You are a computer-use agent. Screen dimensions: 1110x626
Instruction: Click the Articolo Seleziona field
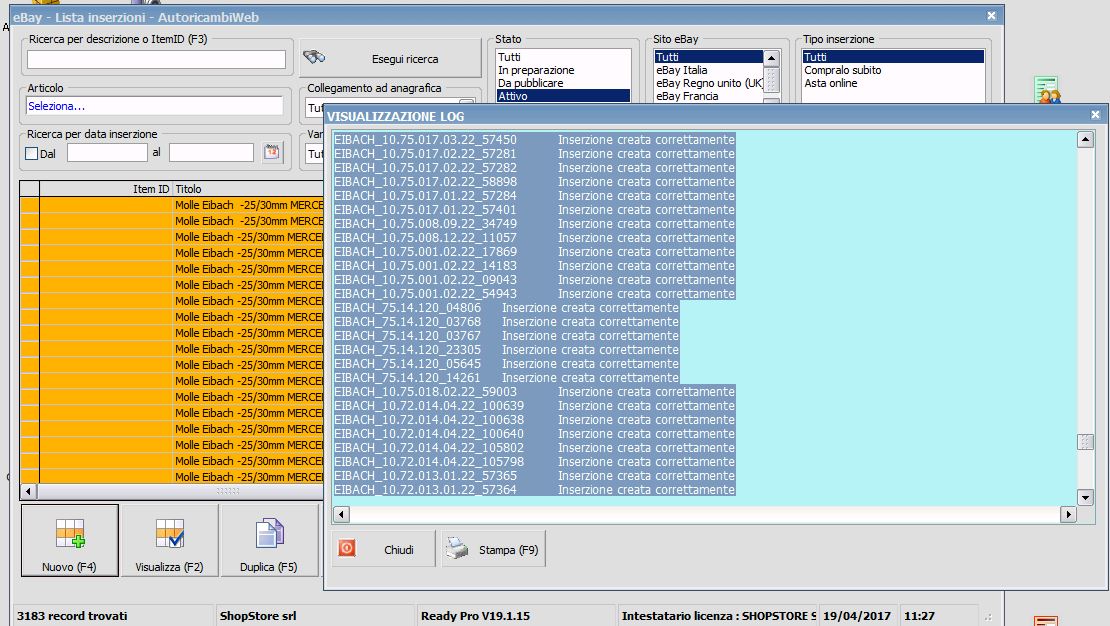(154, 106)
